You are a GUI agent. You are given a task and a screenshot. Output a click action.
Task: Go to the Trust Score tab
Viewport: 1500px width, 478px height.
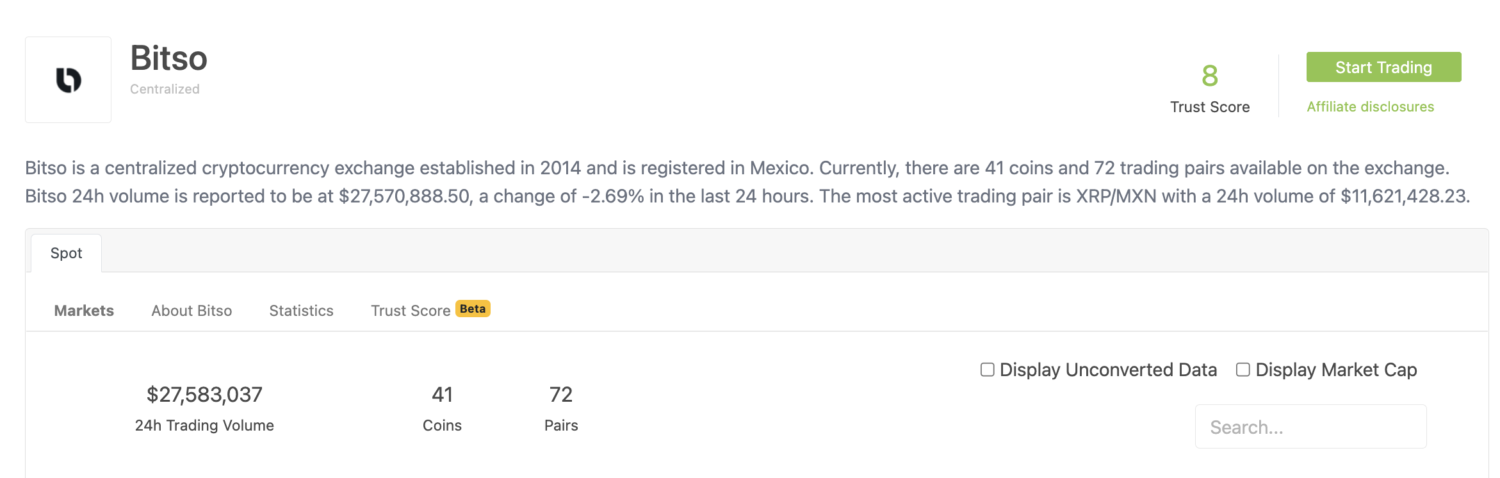point(410,311)
